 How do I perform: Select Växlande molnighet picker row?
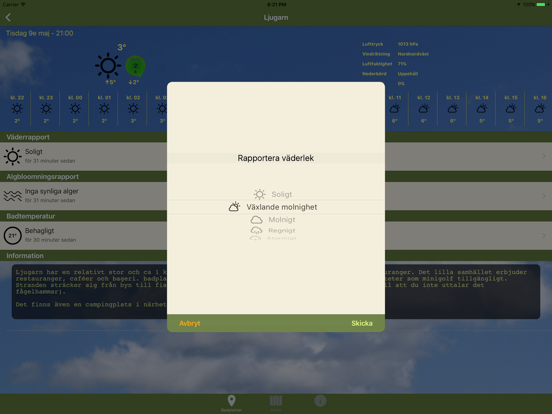(x=276, y=207)
